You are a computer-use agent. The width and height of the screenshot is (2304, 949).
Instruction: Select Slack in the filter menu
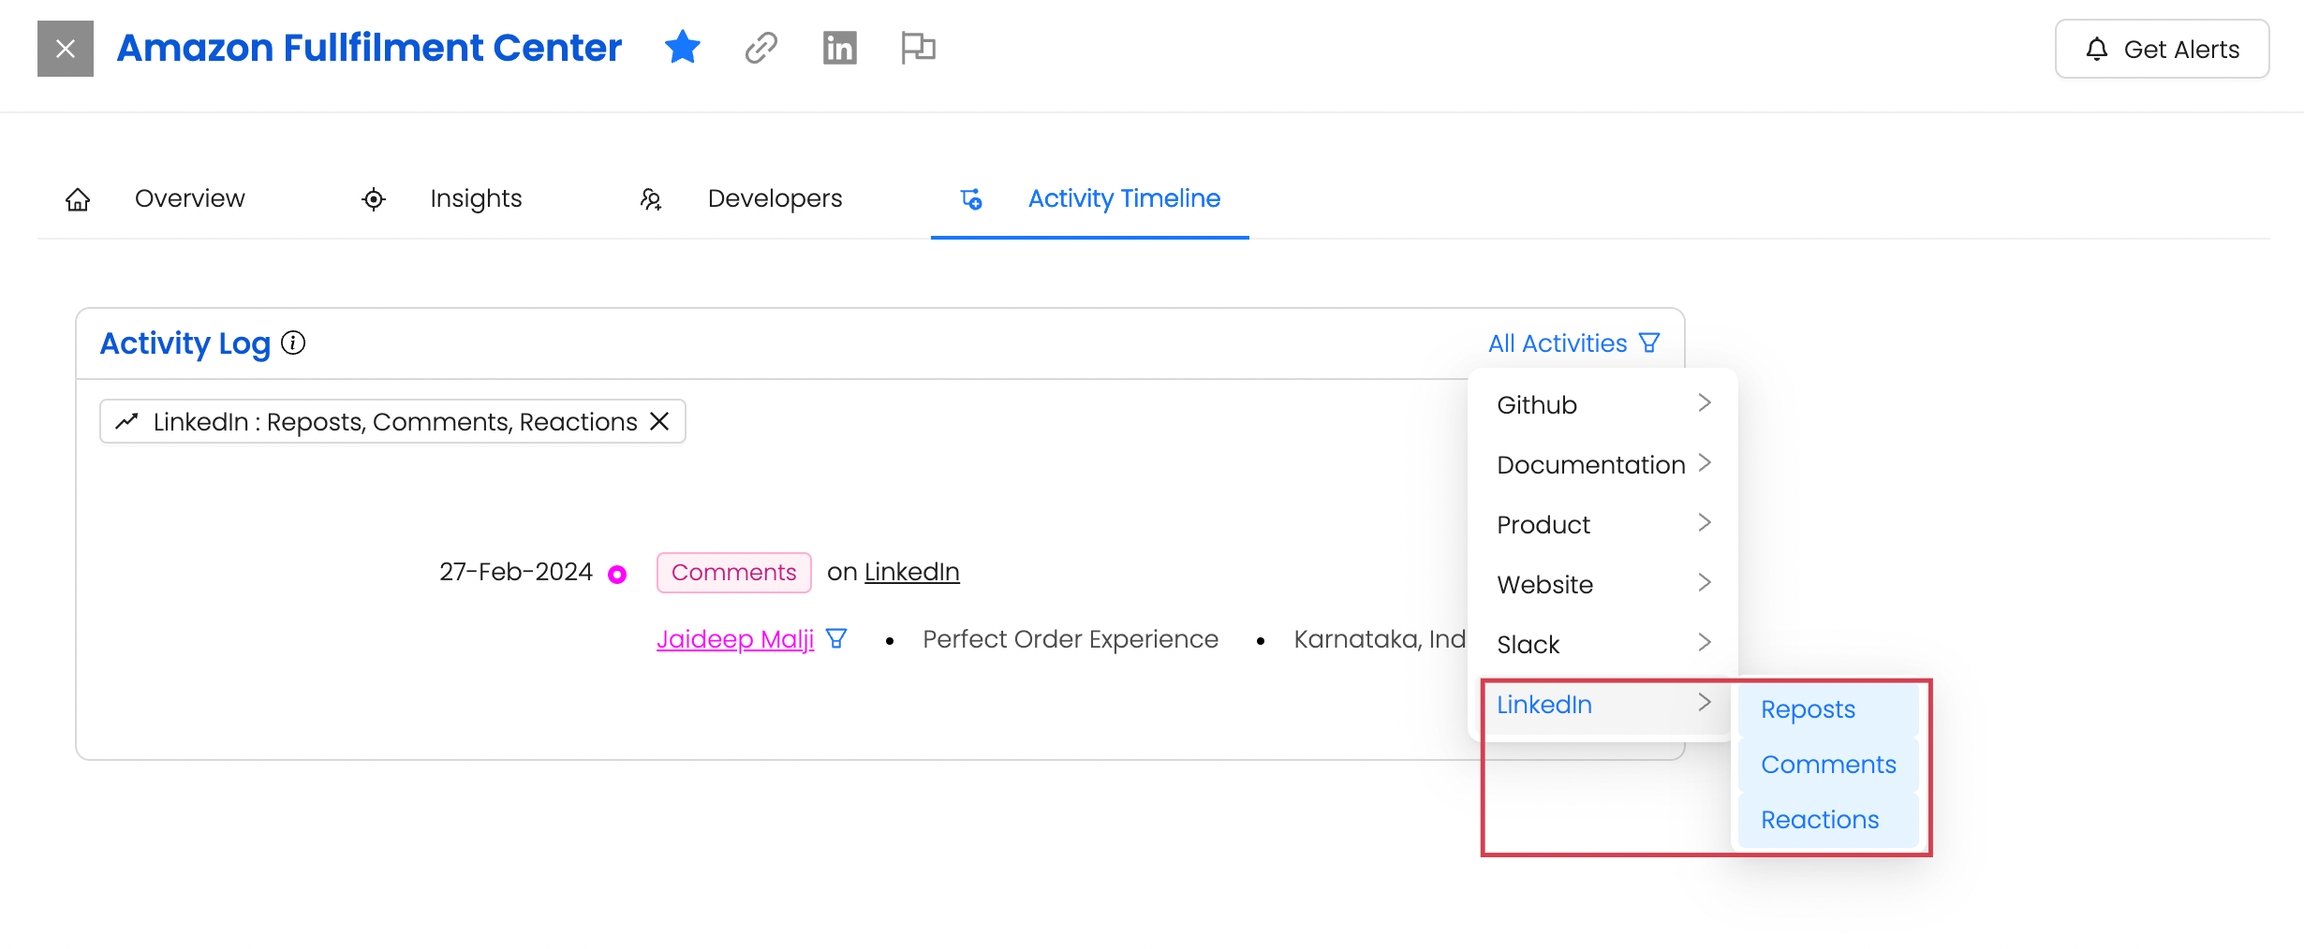pyautogui.click(x=1603, y=644)
